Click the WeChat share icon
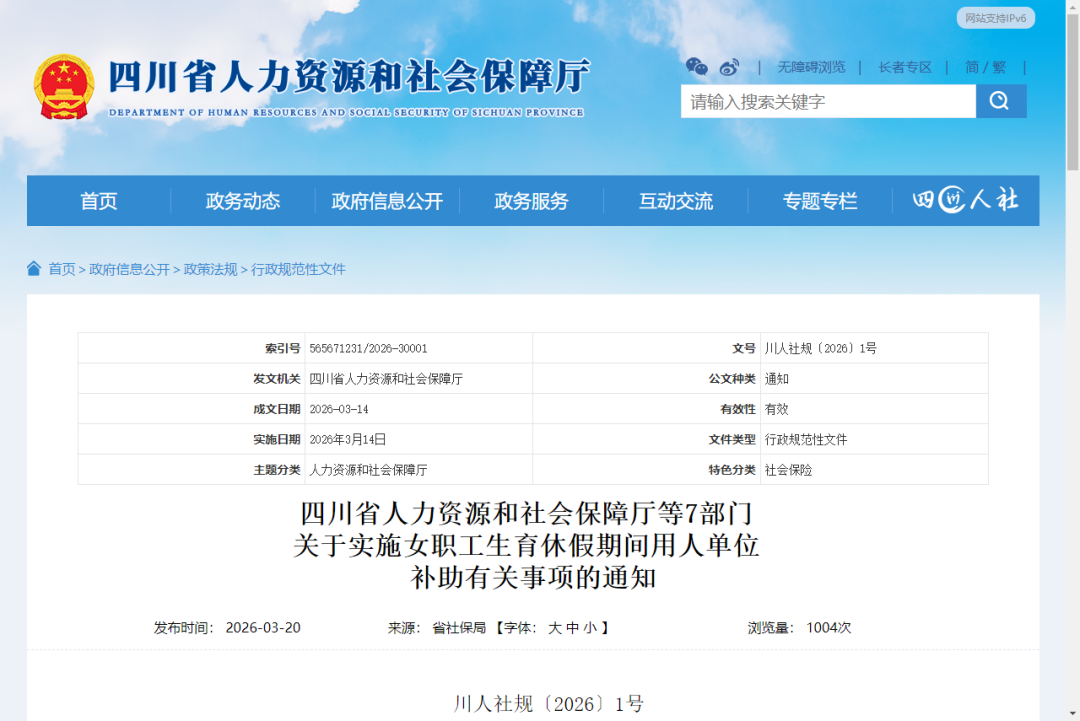The image size is (1080, 721). (x=697, y=66)
